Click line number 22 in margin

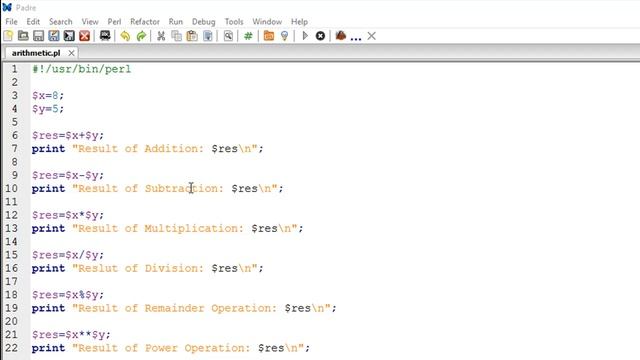coord(11,348)
